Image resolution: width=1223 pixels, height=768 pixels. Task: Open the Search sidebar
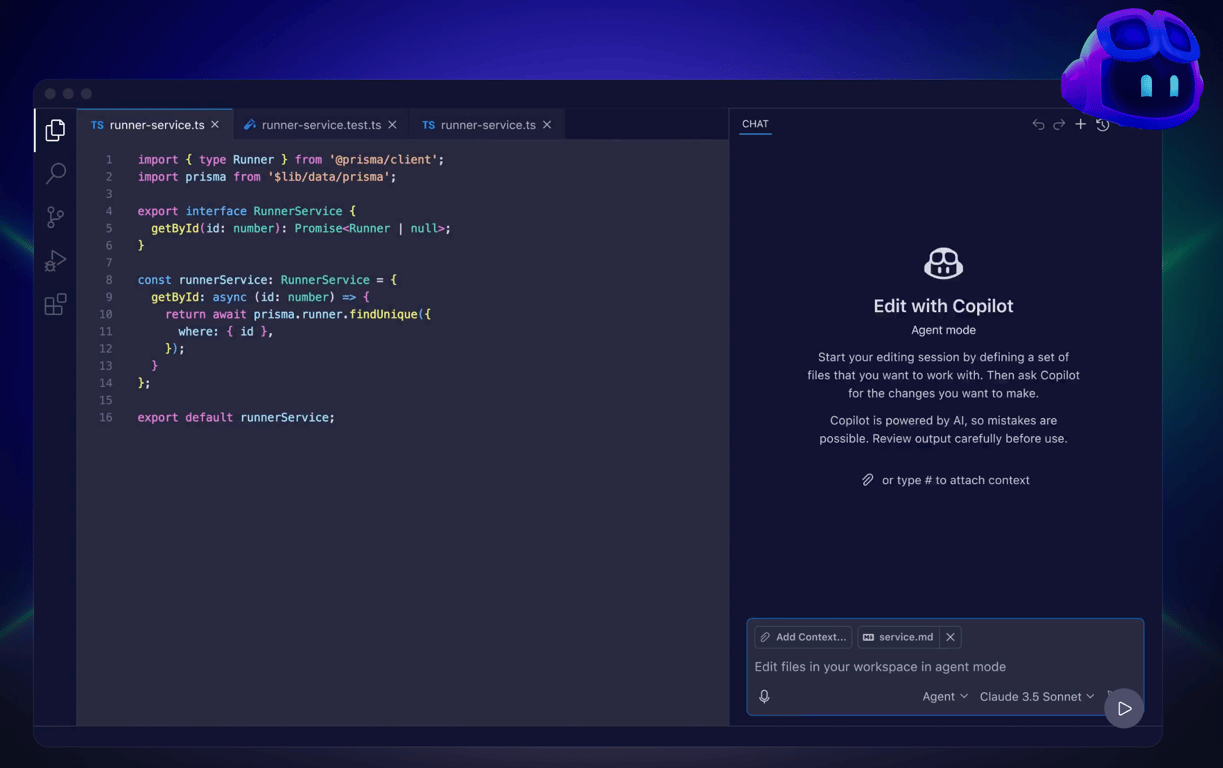(55, 173)
